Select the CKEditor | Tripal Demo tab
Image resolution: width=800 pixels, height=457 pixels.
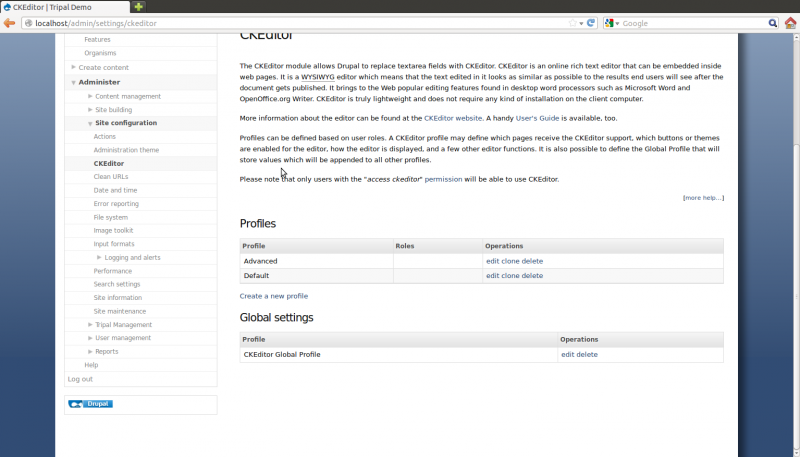pyautogui.click(x=65, y=7)
